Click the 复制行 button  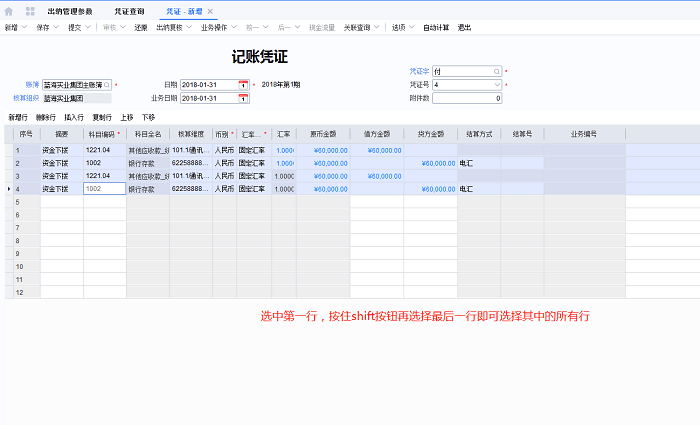102,117
